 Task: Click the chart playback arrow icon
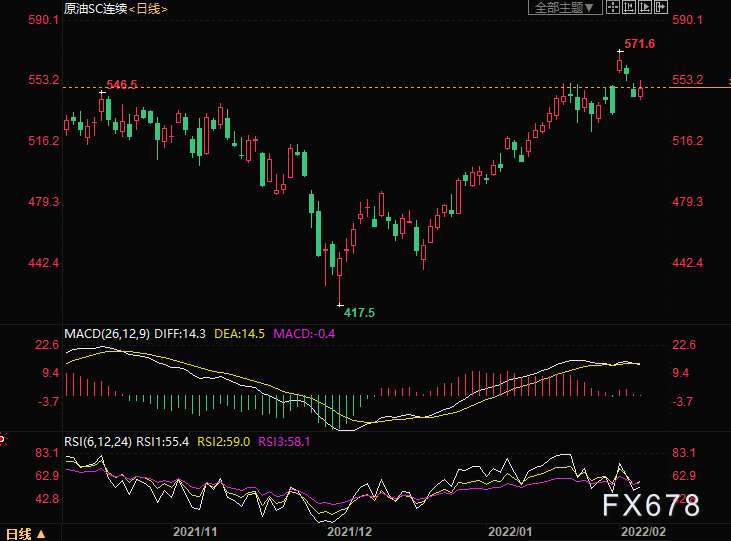tap(645, 7)
